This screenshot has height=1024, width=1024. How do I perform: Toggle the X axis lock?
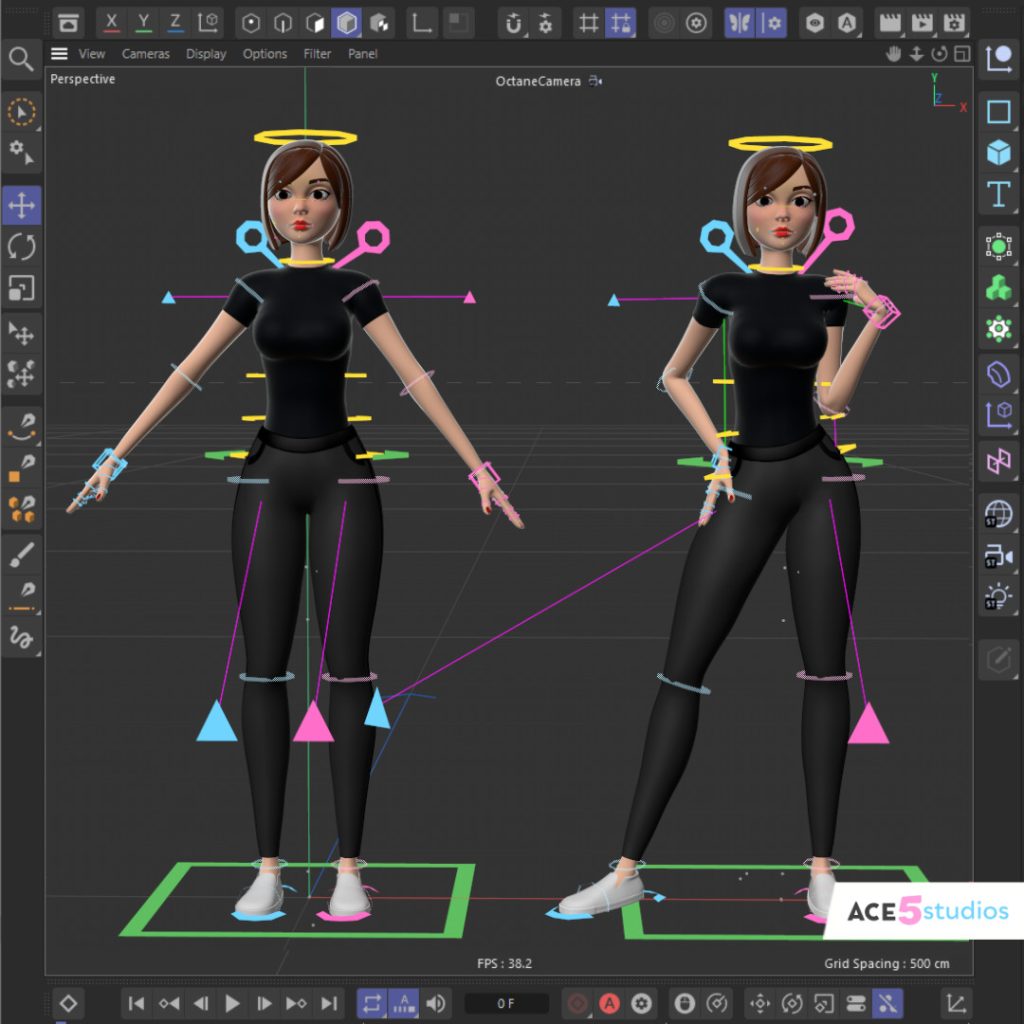(110, 22)
